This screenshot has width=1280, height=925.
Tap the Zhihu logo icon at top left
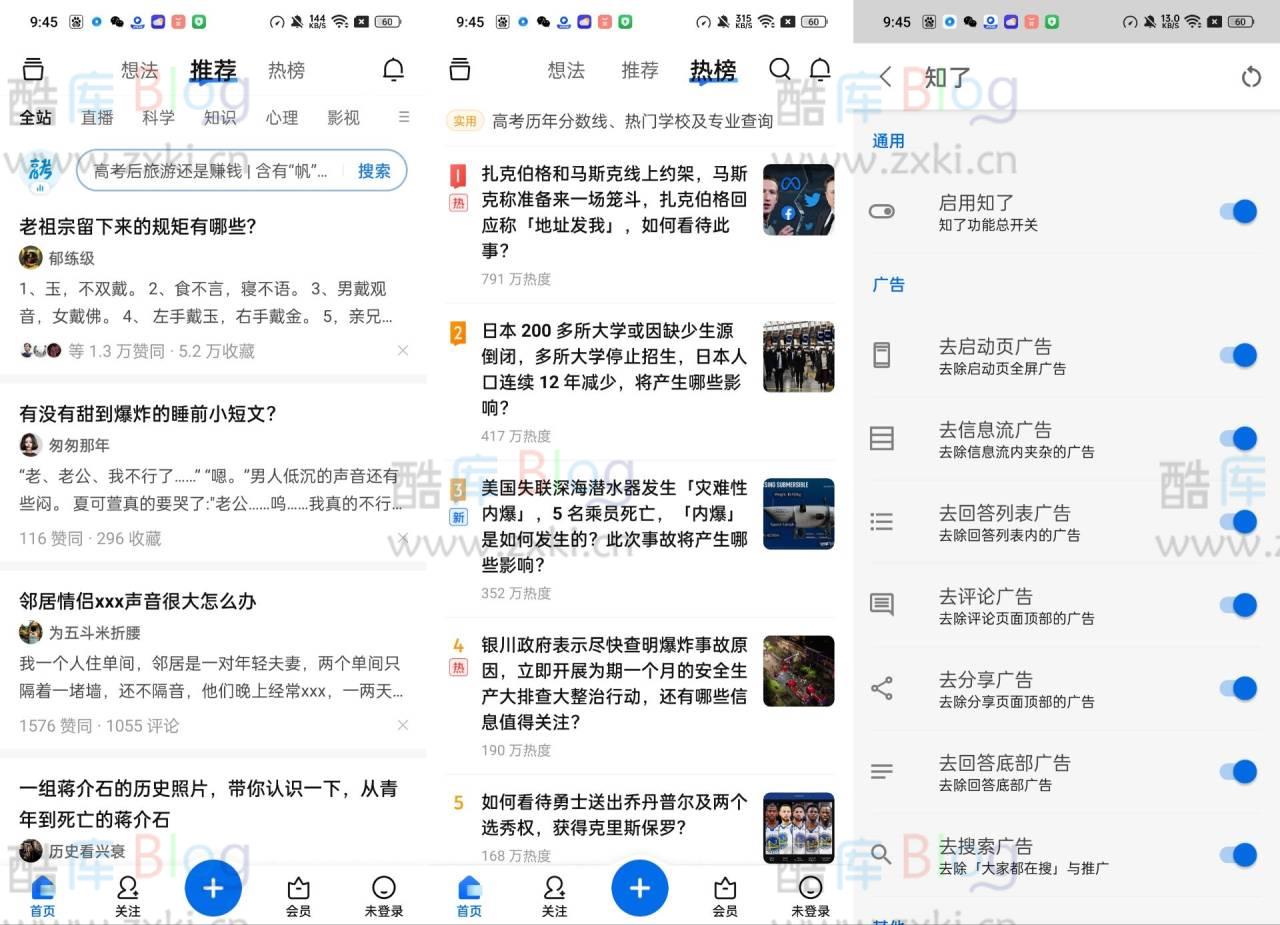33,69
